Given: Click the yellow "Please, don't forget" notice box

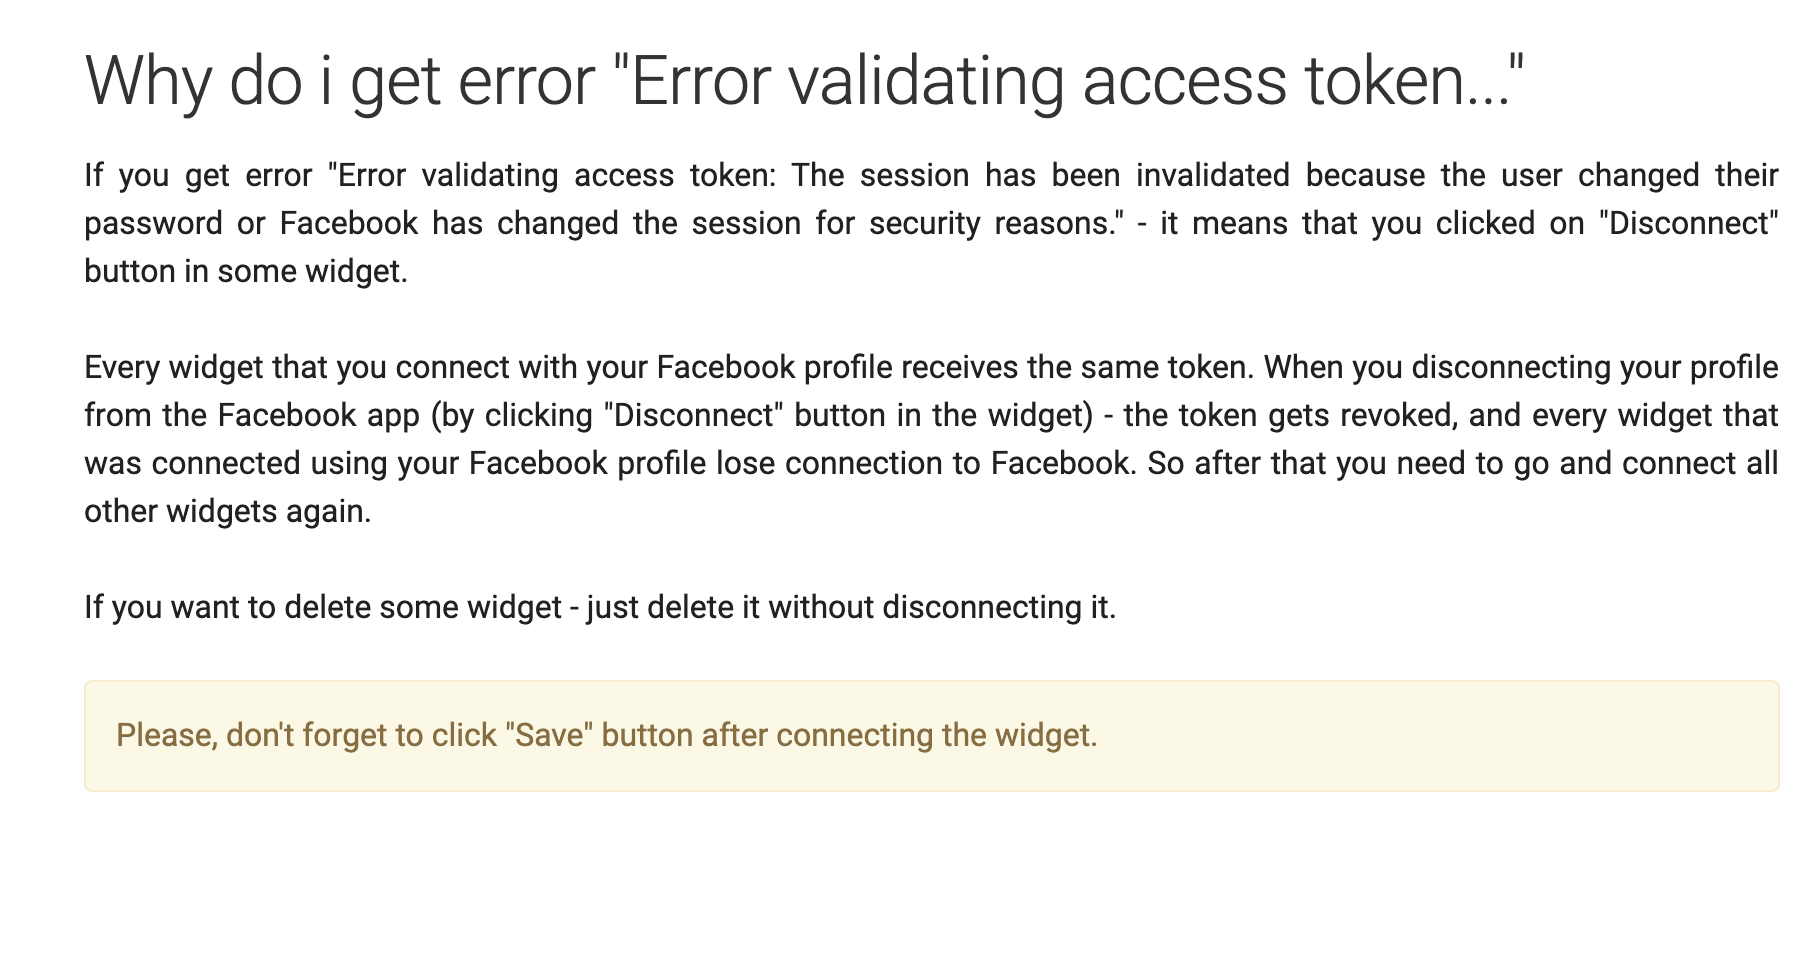Looking at the screenshot, I should 931,736.
